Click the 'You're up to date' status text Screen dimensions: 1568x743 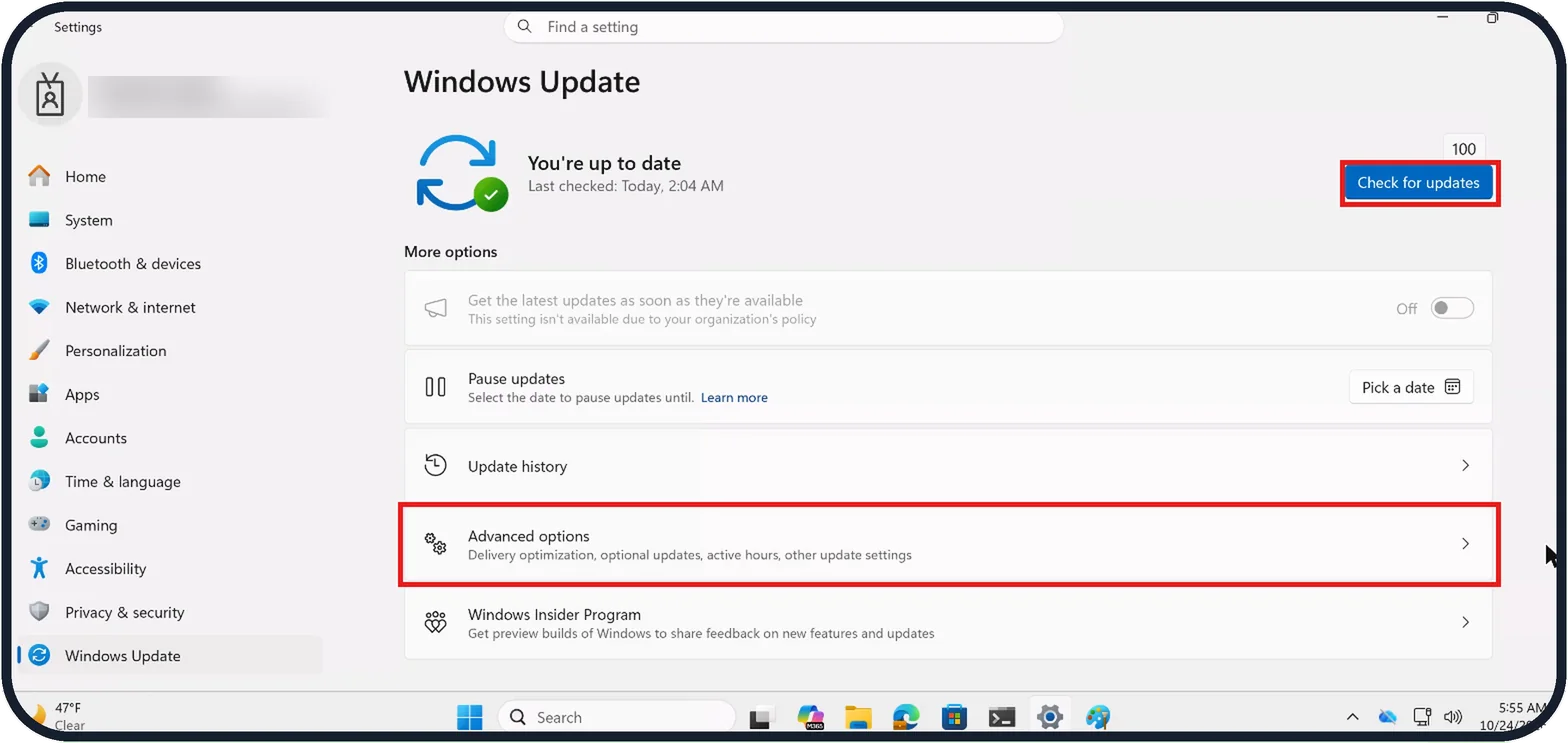tap(604, 163)
